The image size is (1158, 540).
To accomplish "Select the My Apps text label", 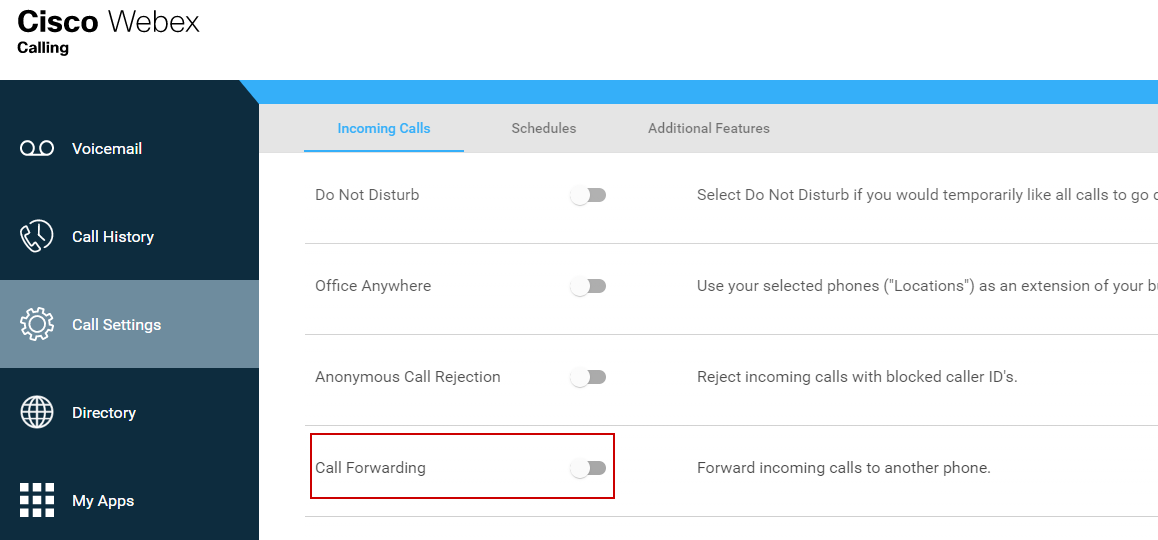I will click(x=103, y=501).
